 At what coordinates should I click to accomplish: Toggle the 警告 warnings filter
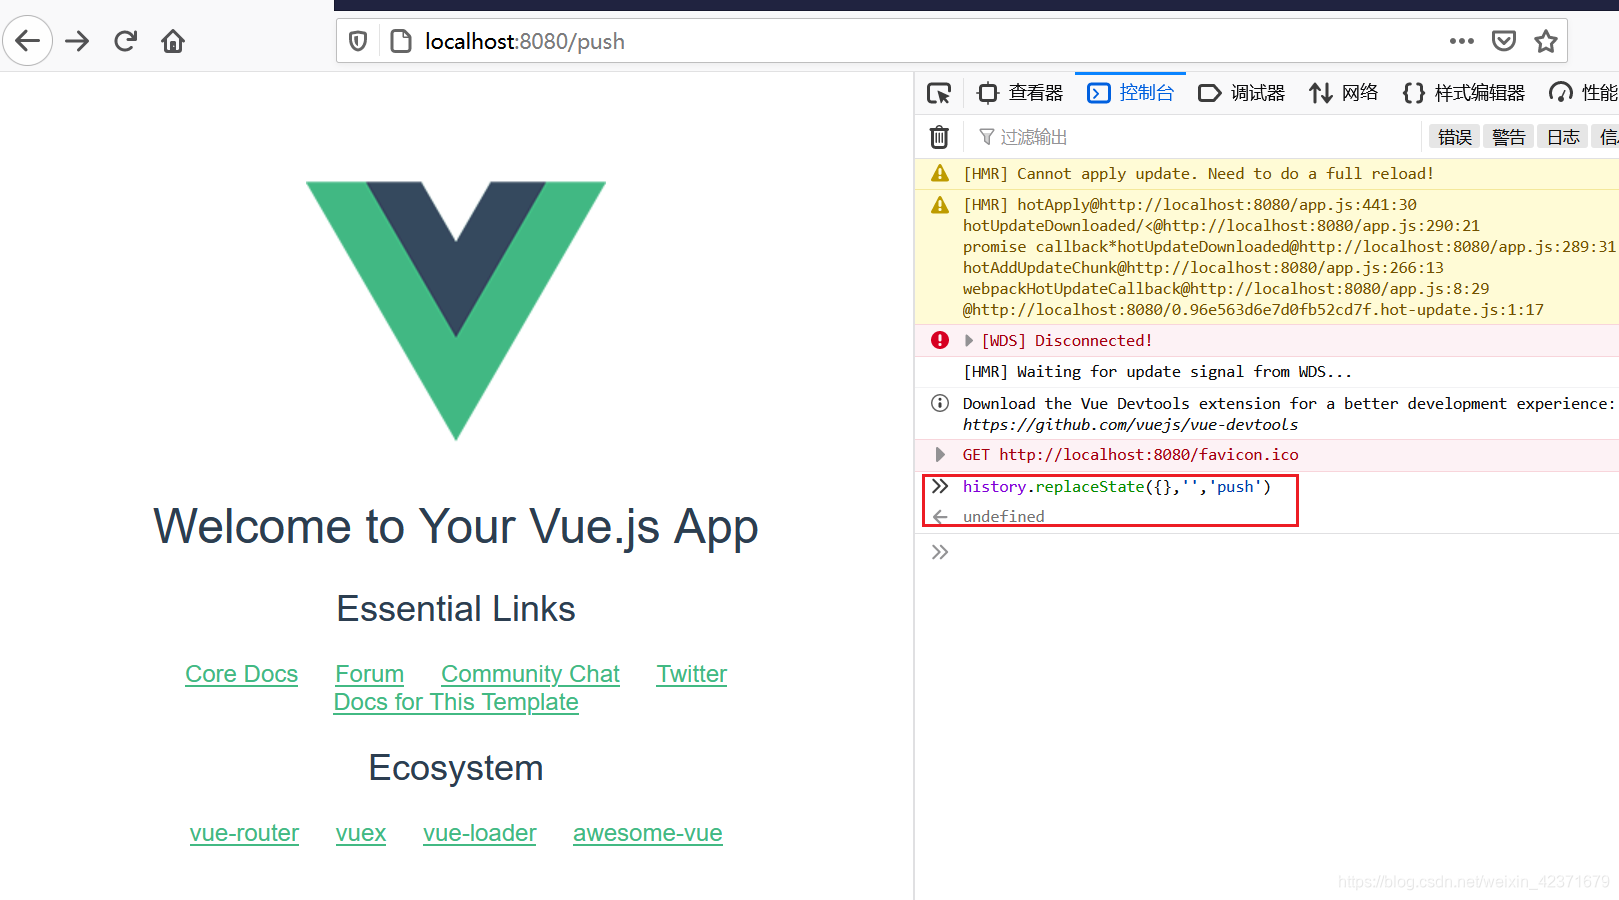coord(1509,137)
